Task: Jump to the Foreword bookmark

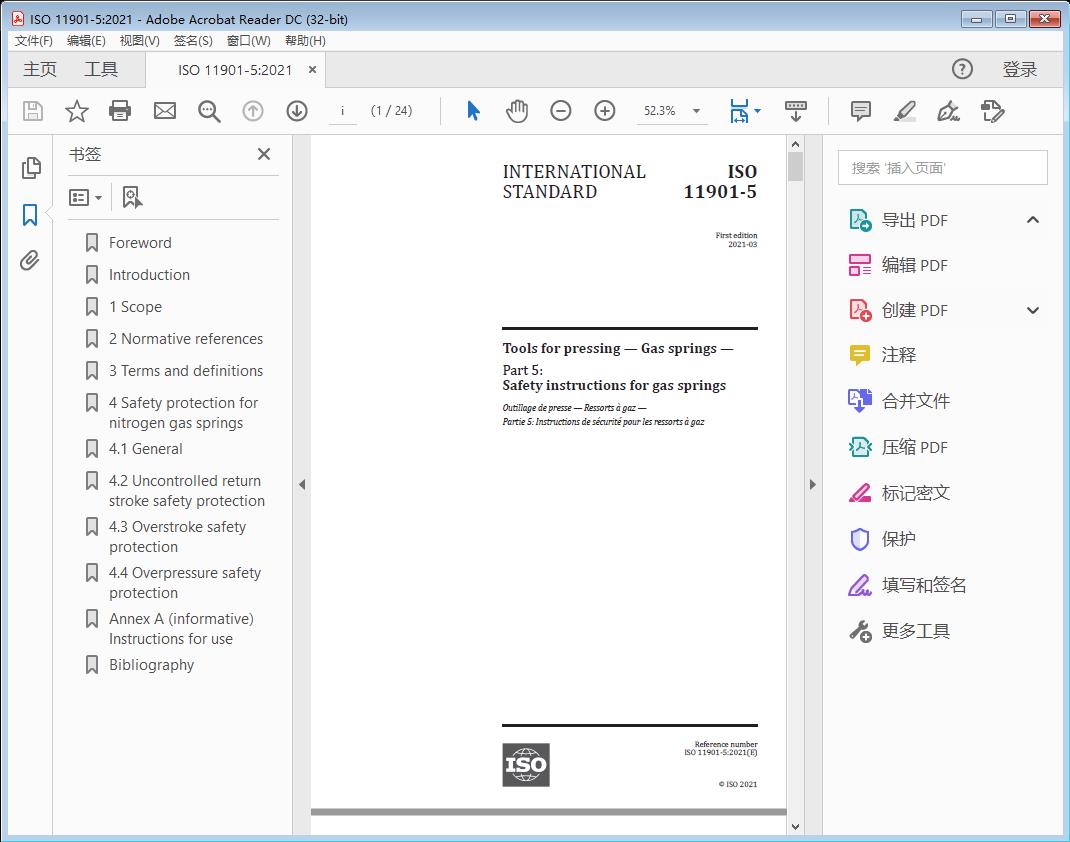Action: click(140, 243)
